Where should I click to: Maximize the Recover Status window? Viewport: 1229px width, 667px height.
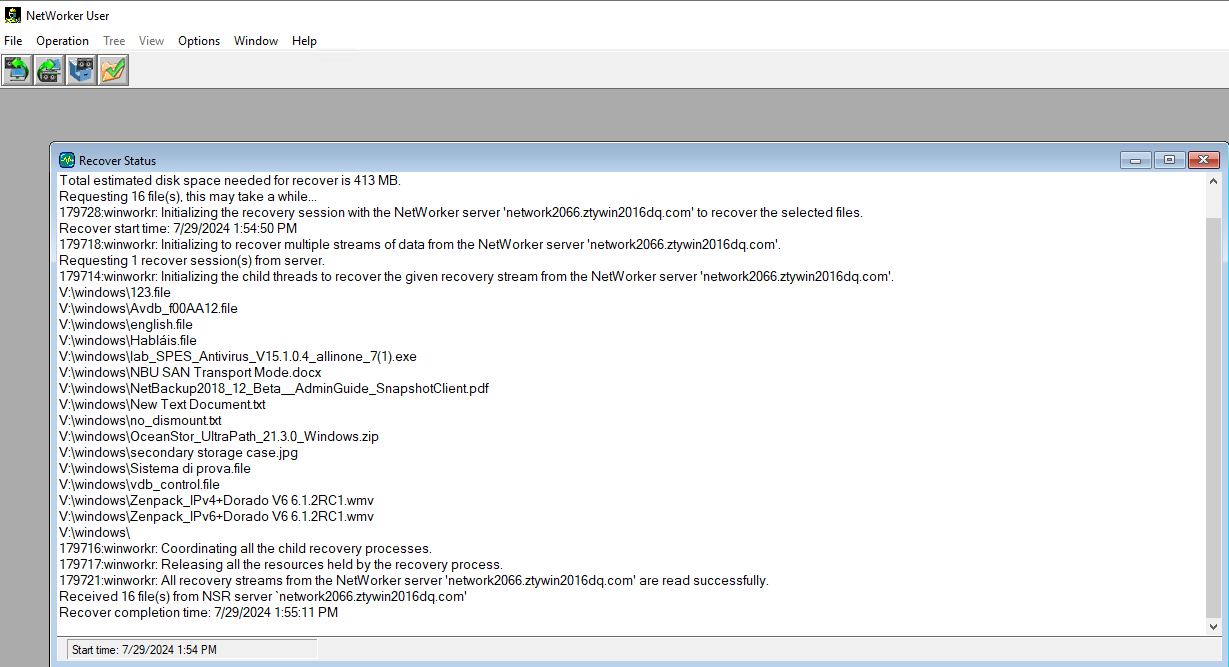(x=1169, y=160)
